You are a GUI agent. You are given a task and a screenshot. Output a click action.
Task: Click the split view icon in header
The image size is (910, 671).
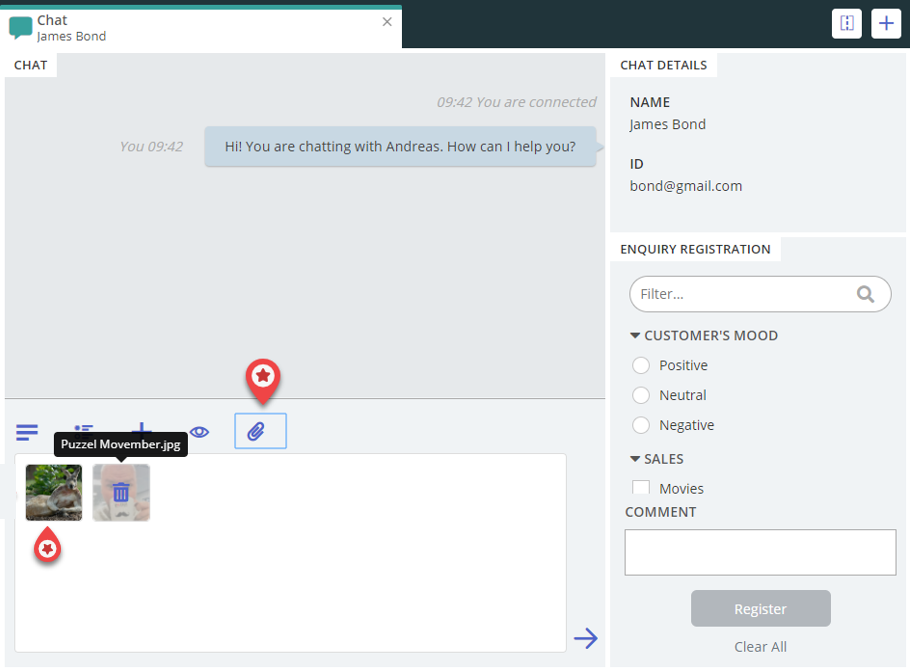[847, 24]
